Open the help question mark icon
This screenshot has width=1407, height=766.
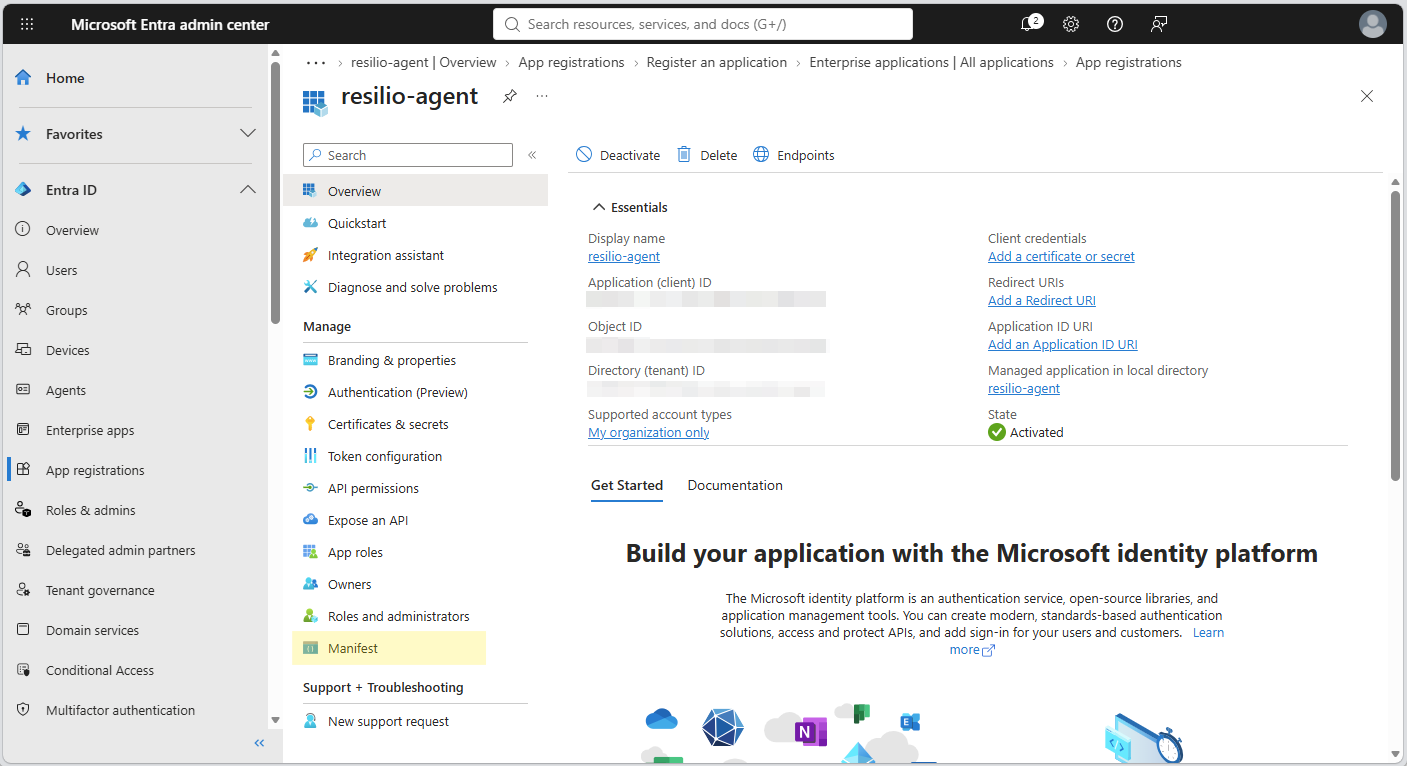[x=1115, y=24]
